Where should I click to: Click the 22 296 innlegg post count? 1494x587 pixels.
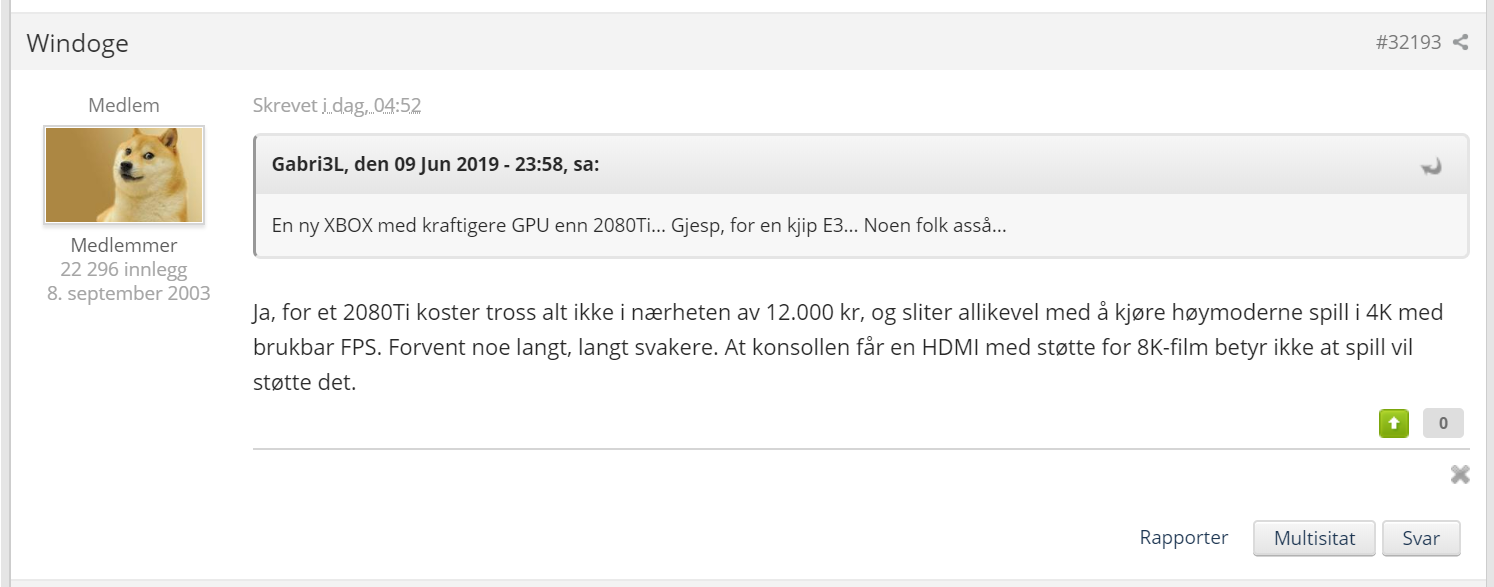click(124, 269)
